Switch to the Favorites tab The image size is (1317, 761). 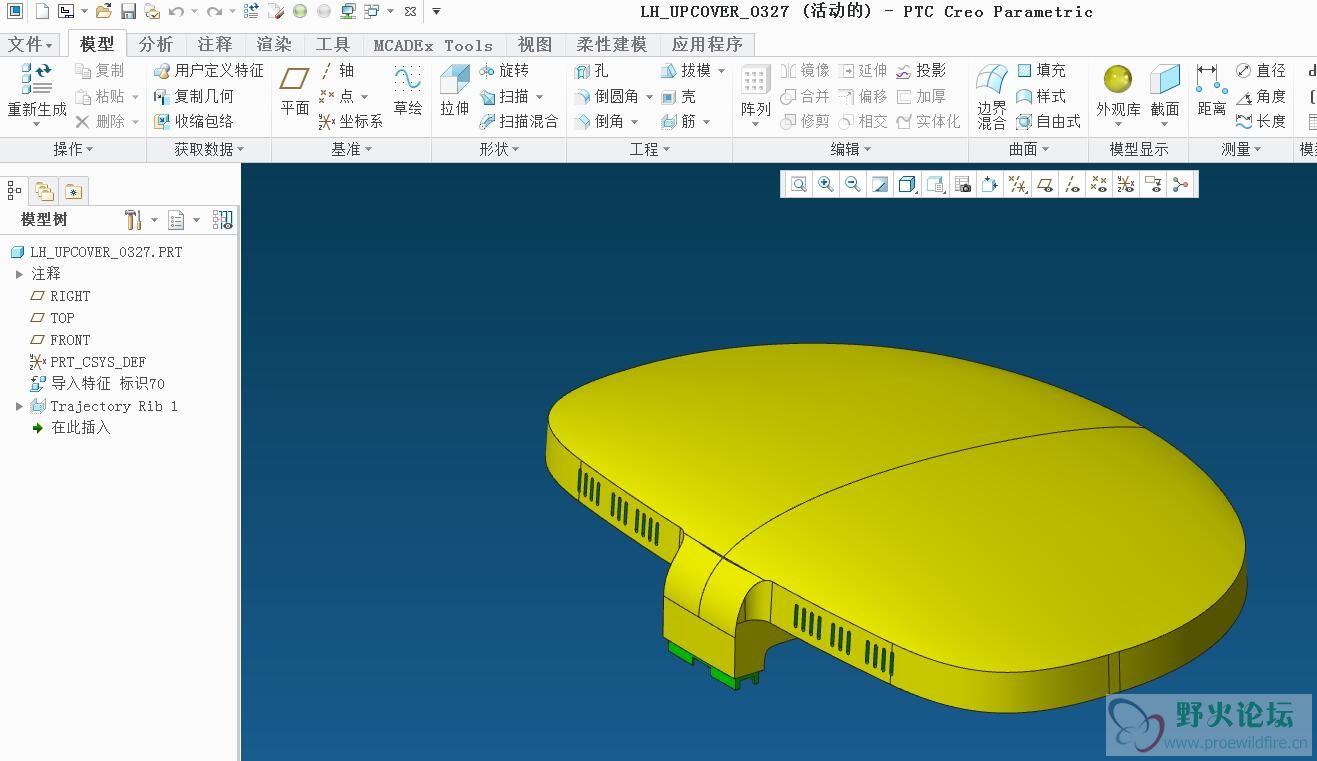tap(72, 190)
